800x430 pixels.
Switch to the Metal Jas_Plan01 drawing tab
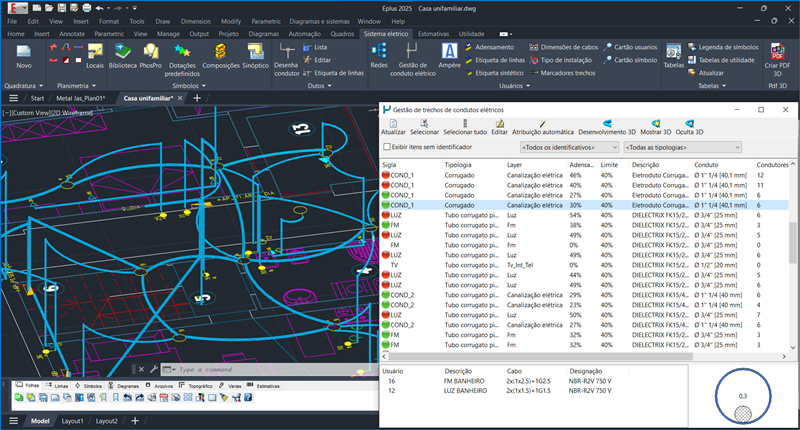(x=81, y=98)
